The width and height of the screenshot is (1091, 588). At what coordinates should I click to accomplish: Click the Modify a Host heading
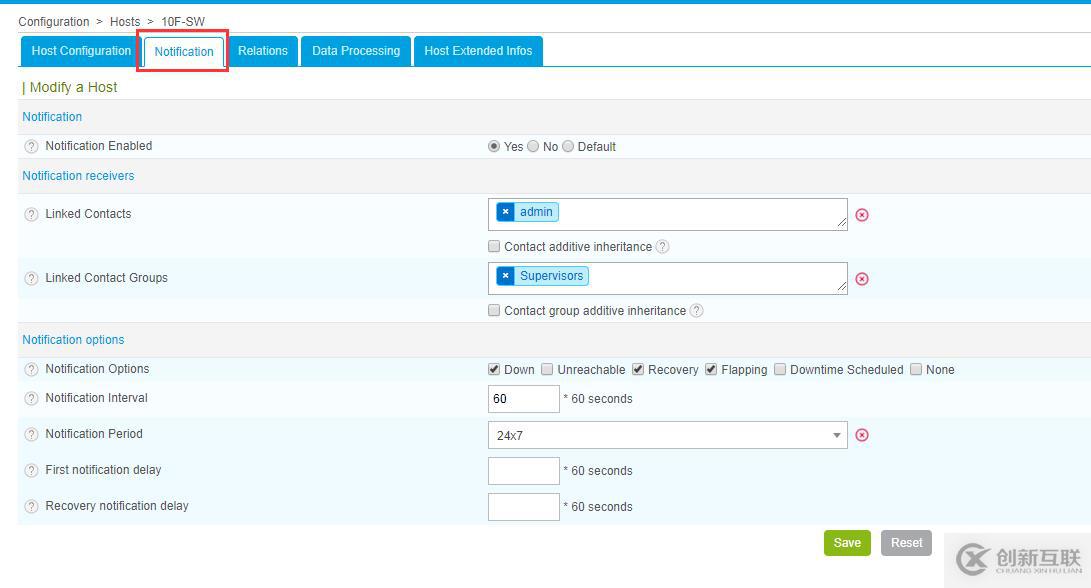point(73,87)
